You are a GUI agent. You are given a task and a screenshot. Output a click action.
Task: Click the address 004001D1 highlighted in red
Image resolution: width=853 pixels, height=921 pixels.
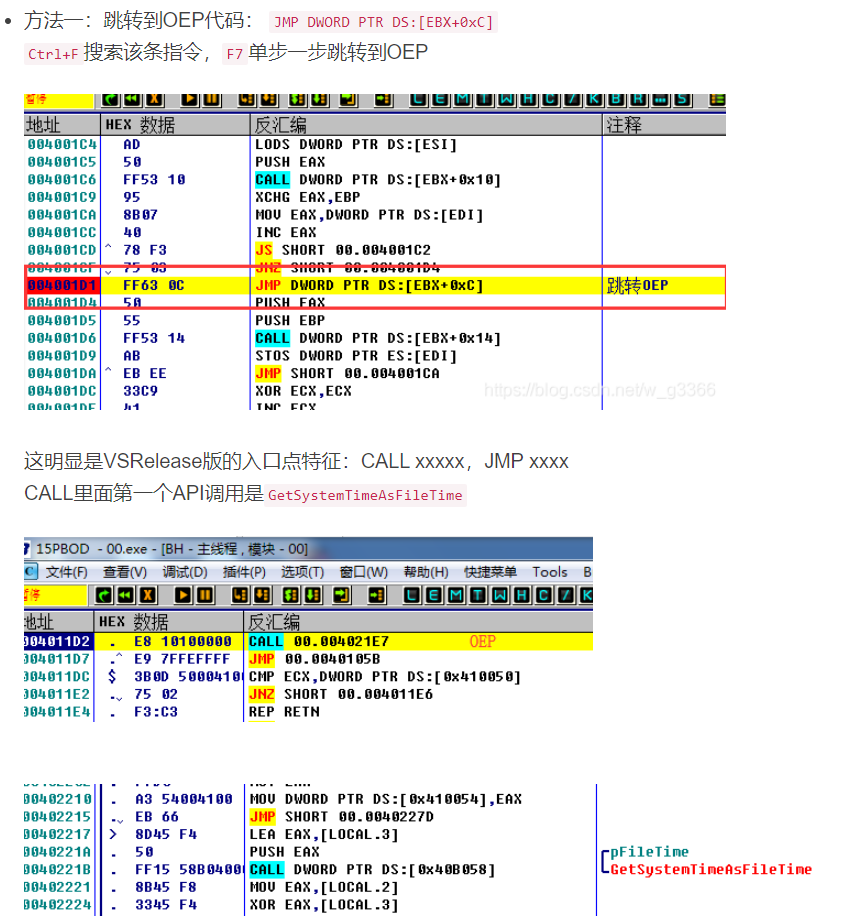(62, 285)
